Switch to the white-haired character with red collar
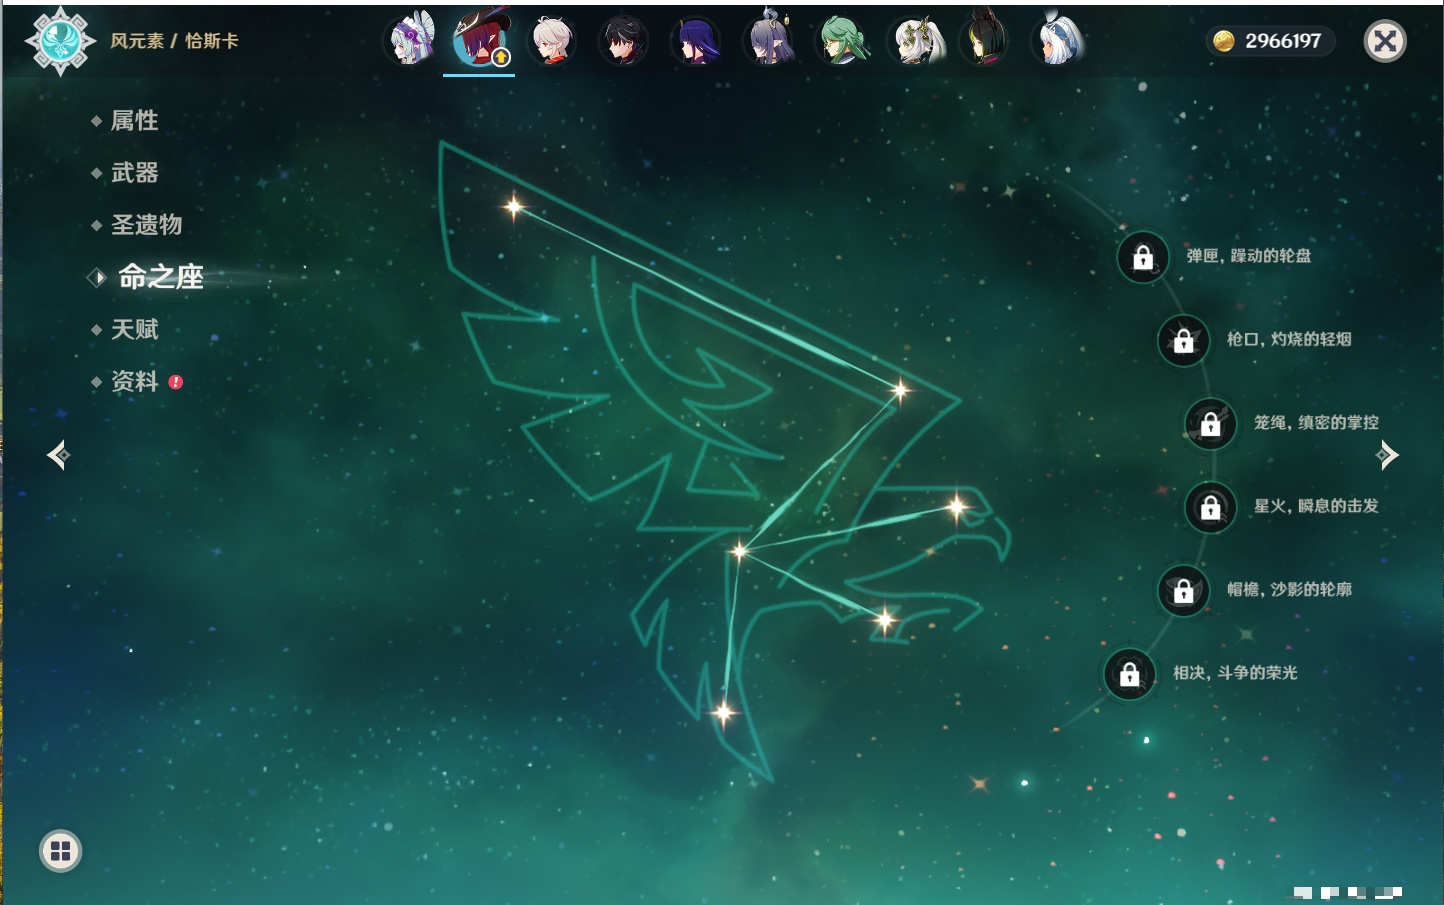1444x905 pixels. click(552, 41)
